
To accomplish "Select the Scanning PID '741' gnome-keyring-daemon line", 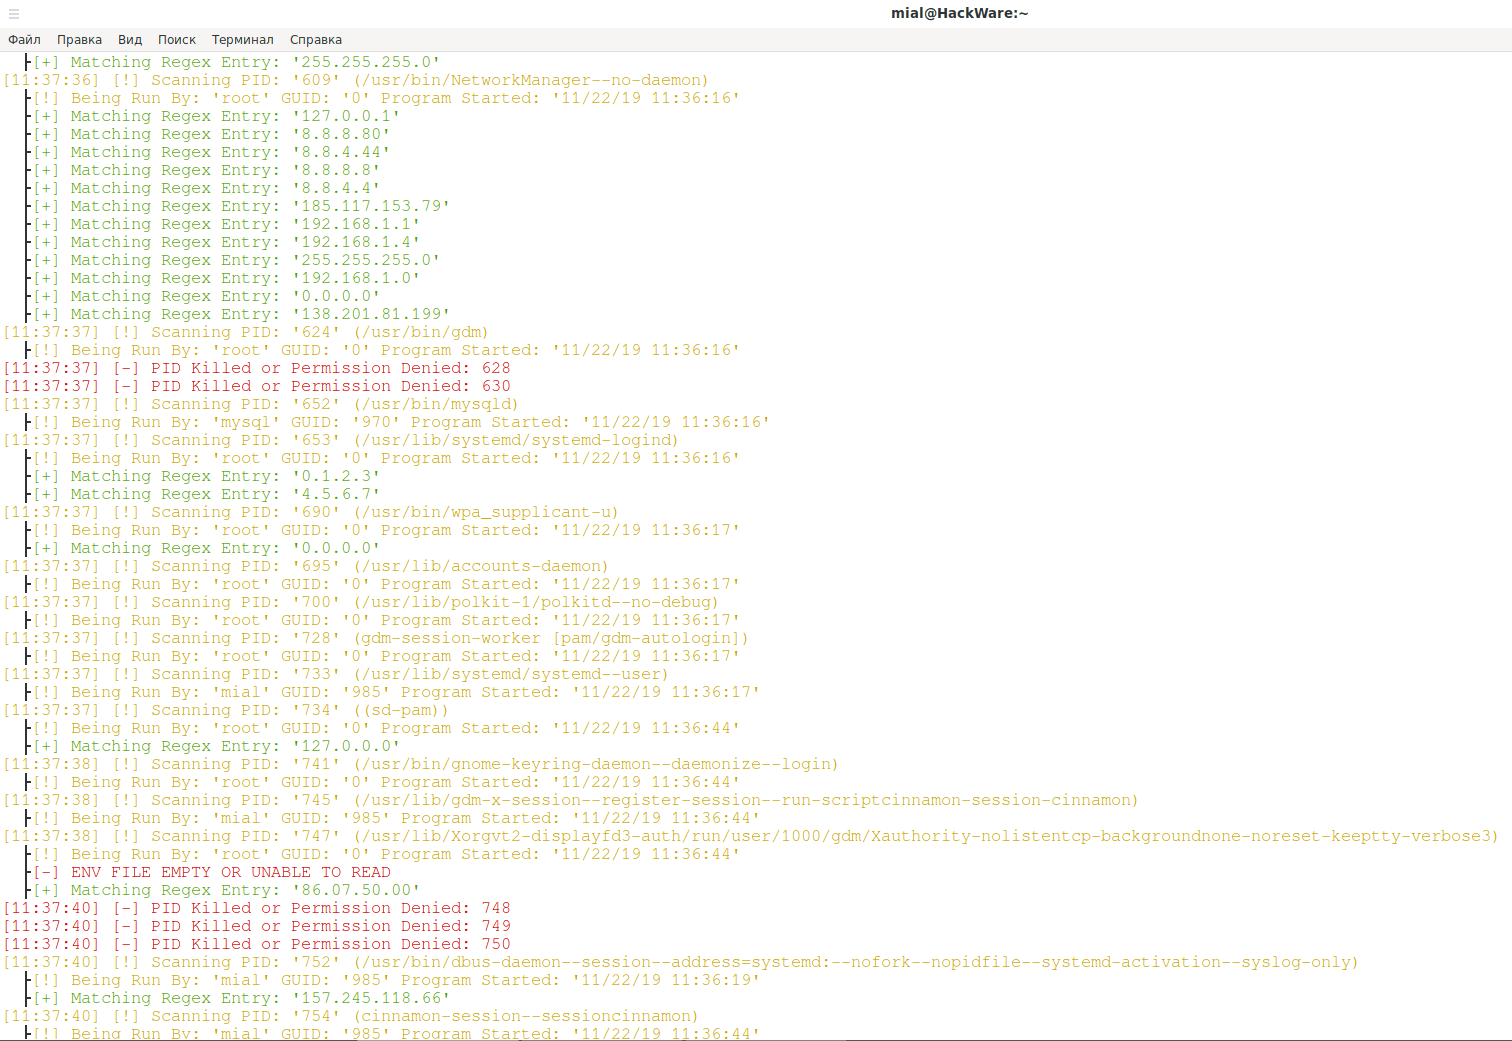I will pos(422,764).
